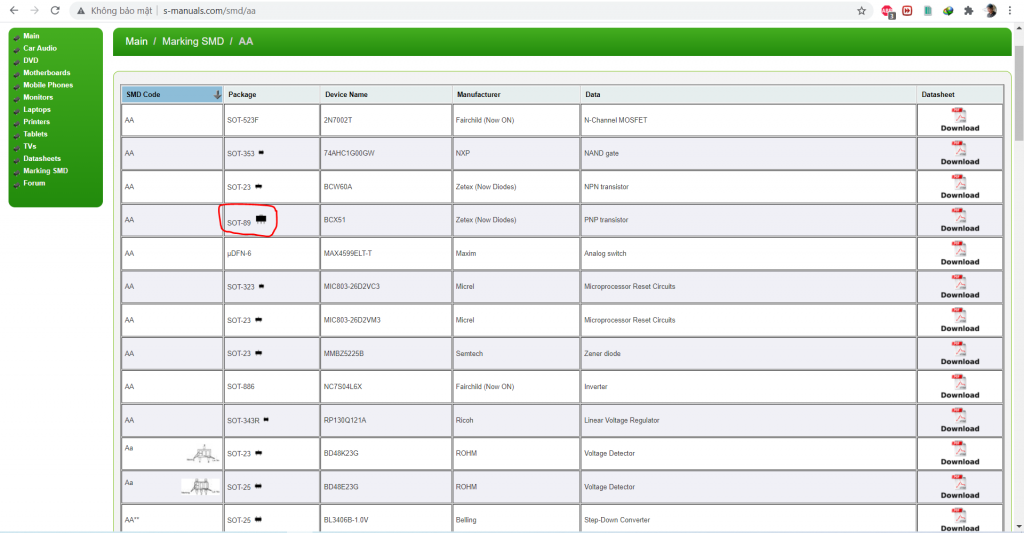Click the Package column header
This screenshot has height=533, width=1024.
[272, 95]
